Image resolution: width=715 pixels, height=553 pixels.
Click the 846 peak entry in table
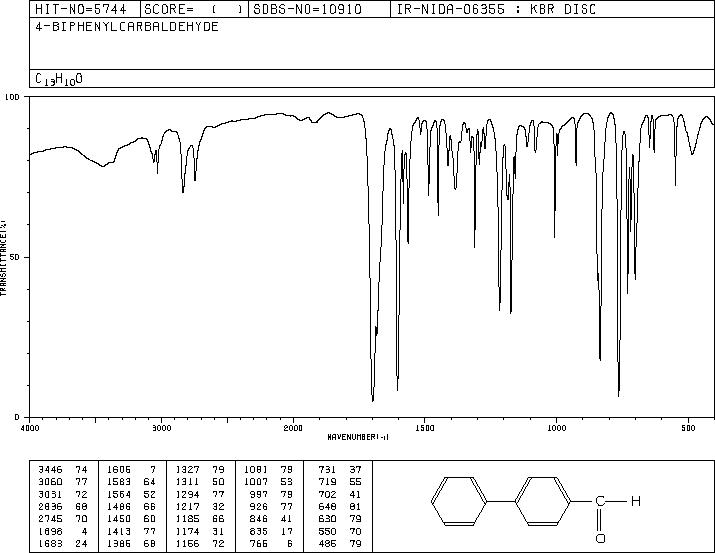[x=272, y=519]
